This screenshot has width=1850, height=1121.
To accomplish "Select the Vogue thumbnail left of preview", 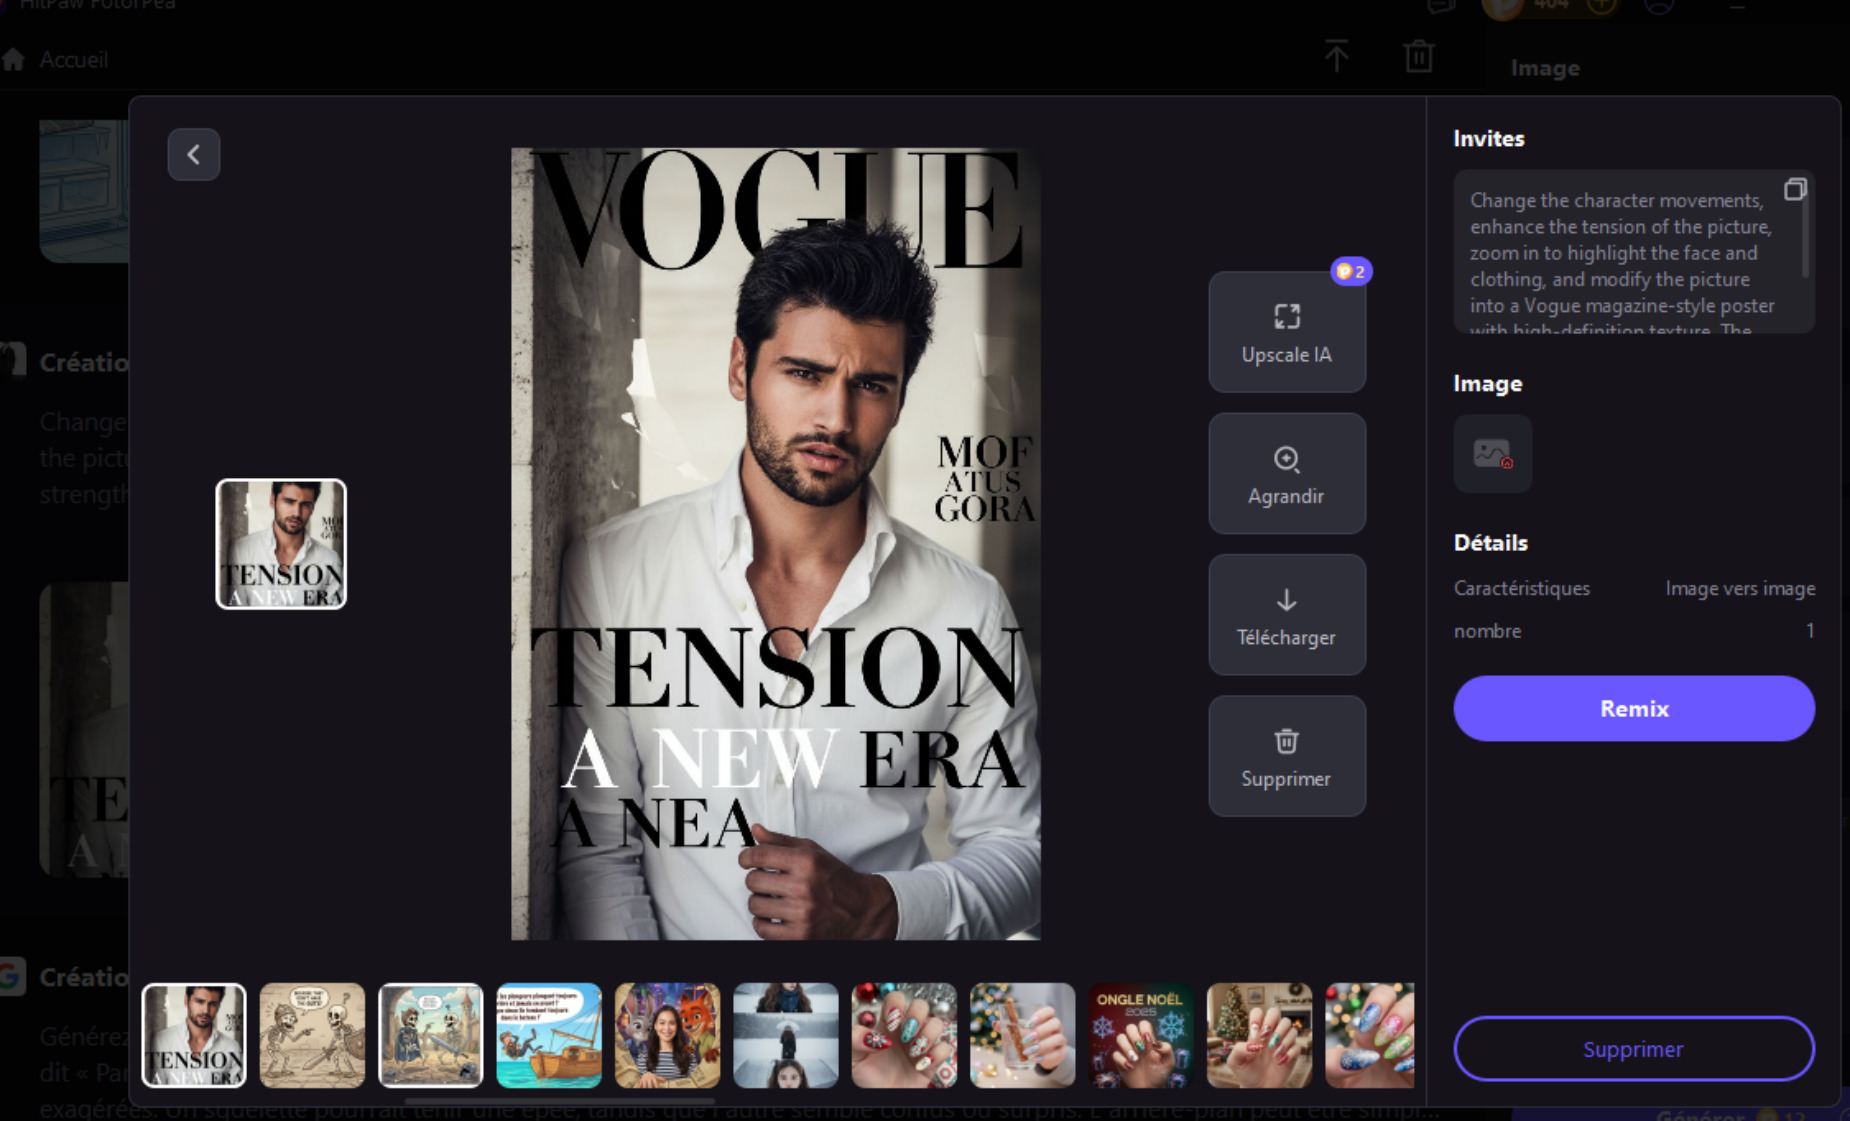I will (281, 544).
